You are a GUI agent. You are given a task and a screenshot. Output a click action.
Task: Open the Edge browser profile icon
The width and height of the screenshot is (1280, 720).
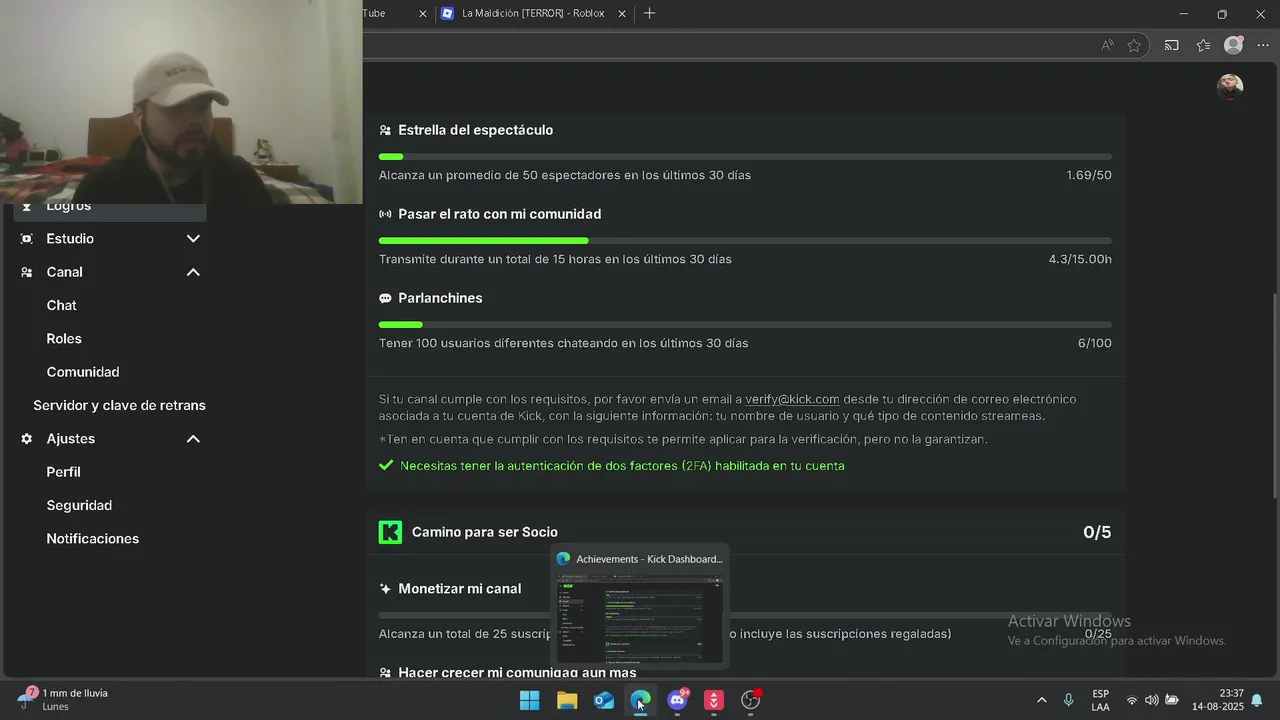coord(1234,45)
